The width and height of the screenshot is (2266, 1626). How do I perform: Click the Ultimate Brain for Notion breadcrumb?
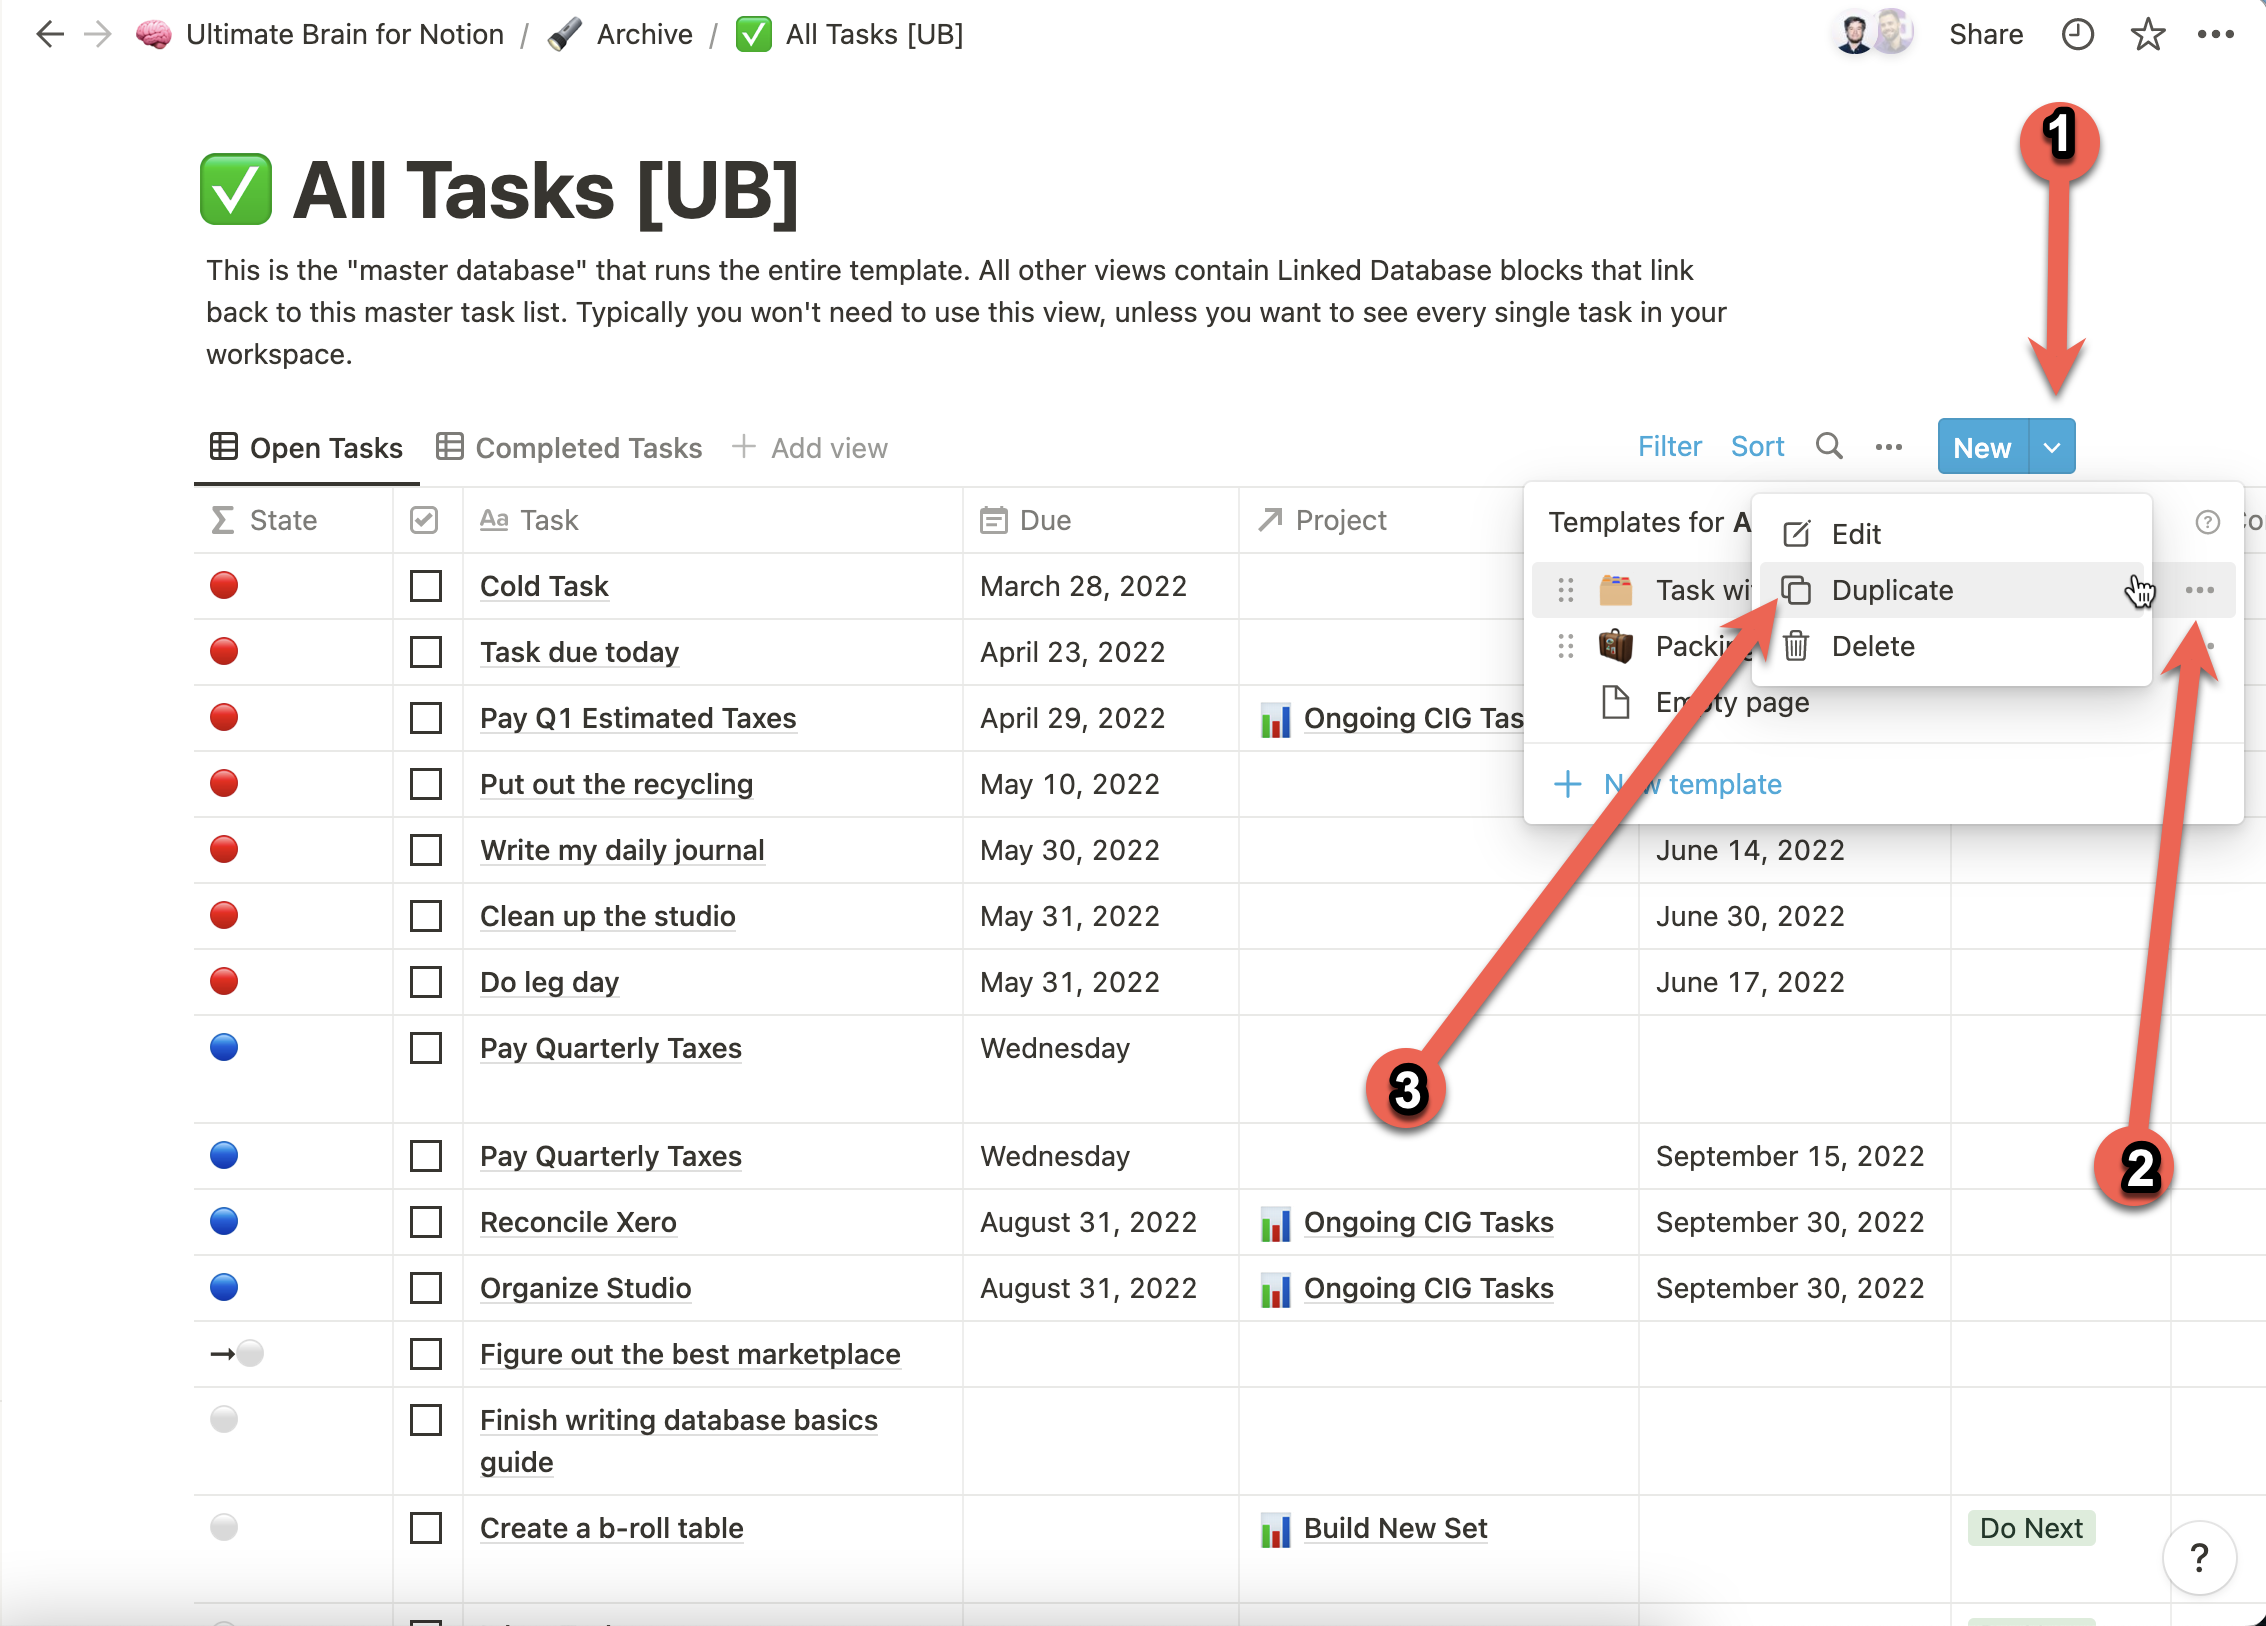[320, 34]
